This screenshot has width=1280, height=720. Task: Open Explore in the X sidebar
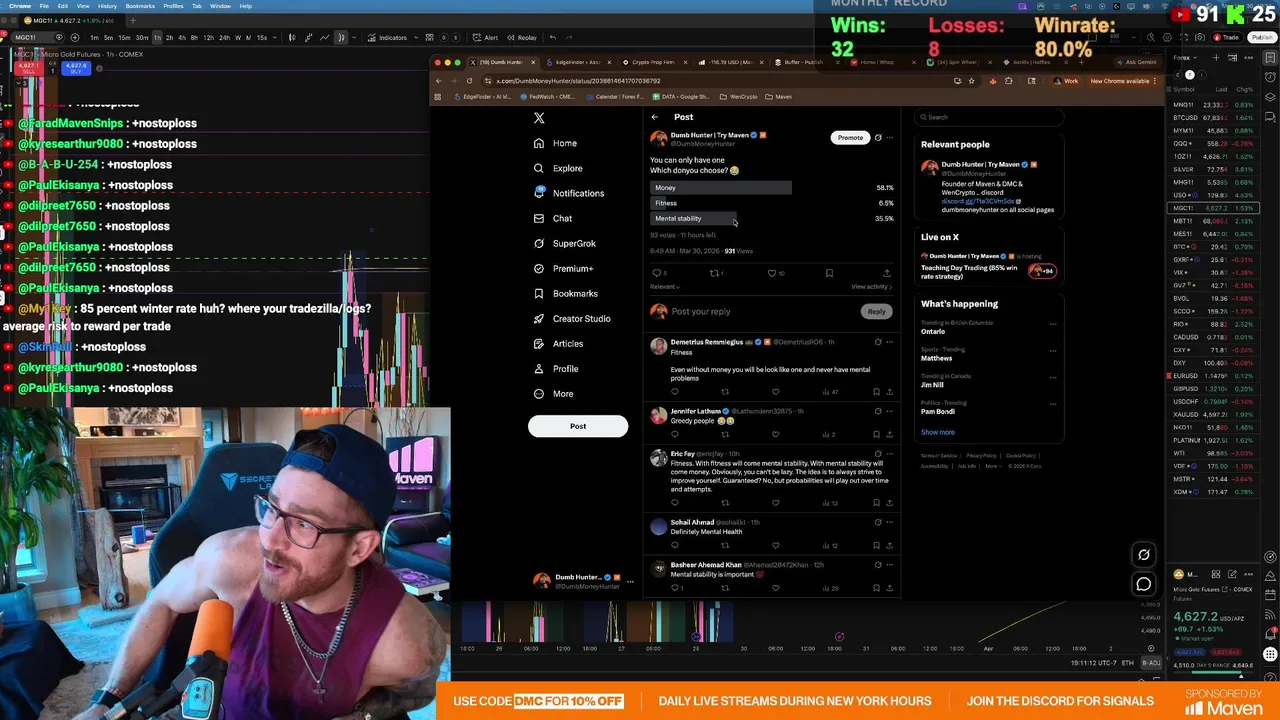point(557,168)
